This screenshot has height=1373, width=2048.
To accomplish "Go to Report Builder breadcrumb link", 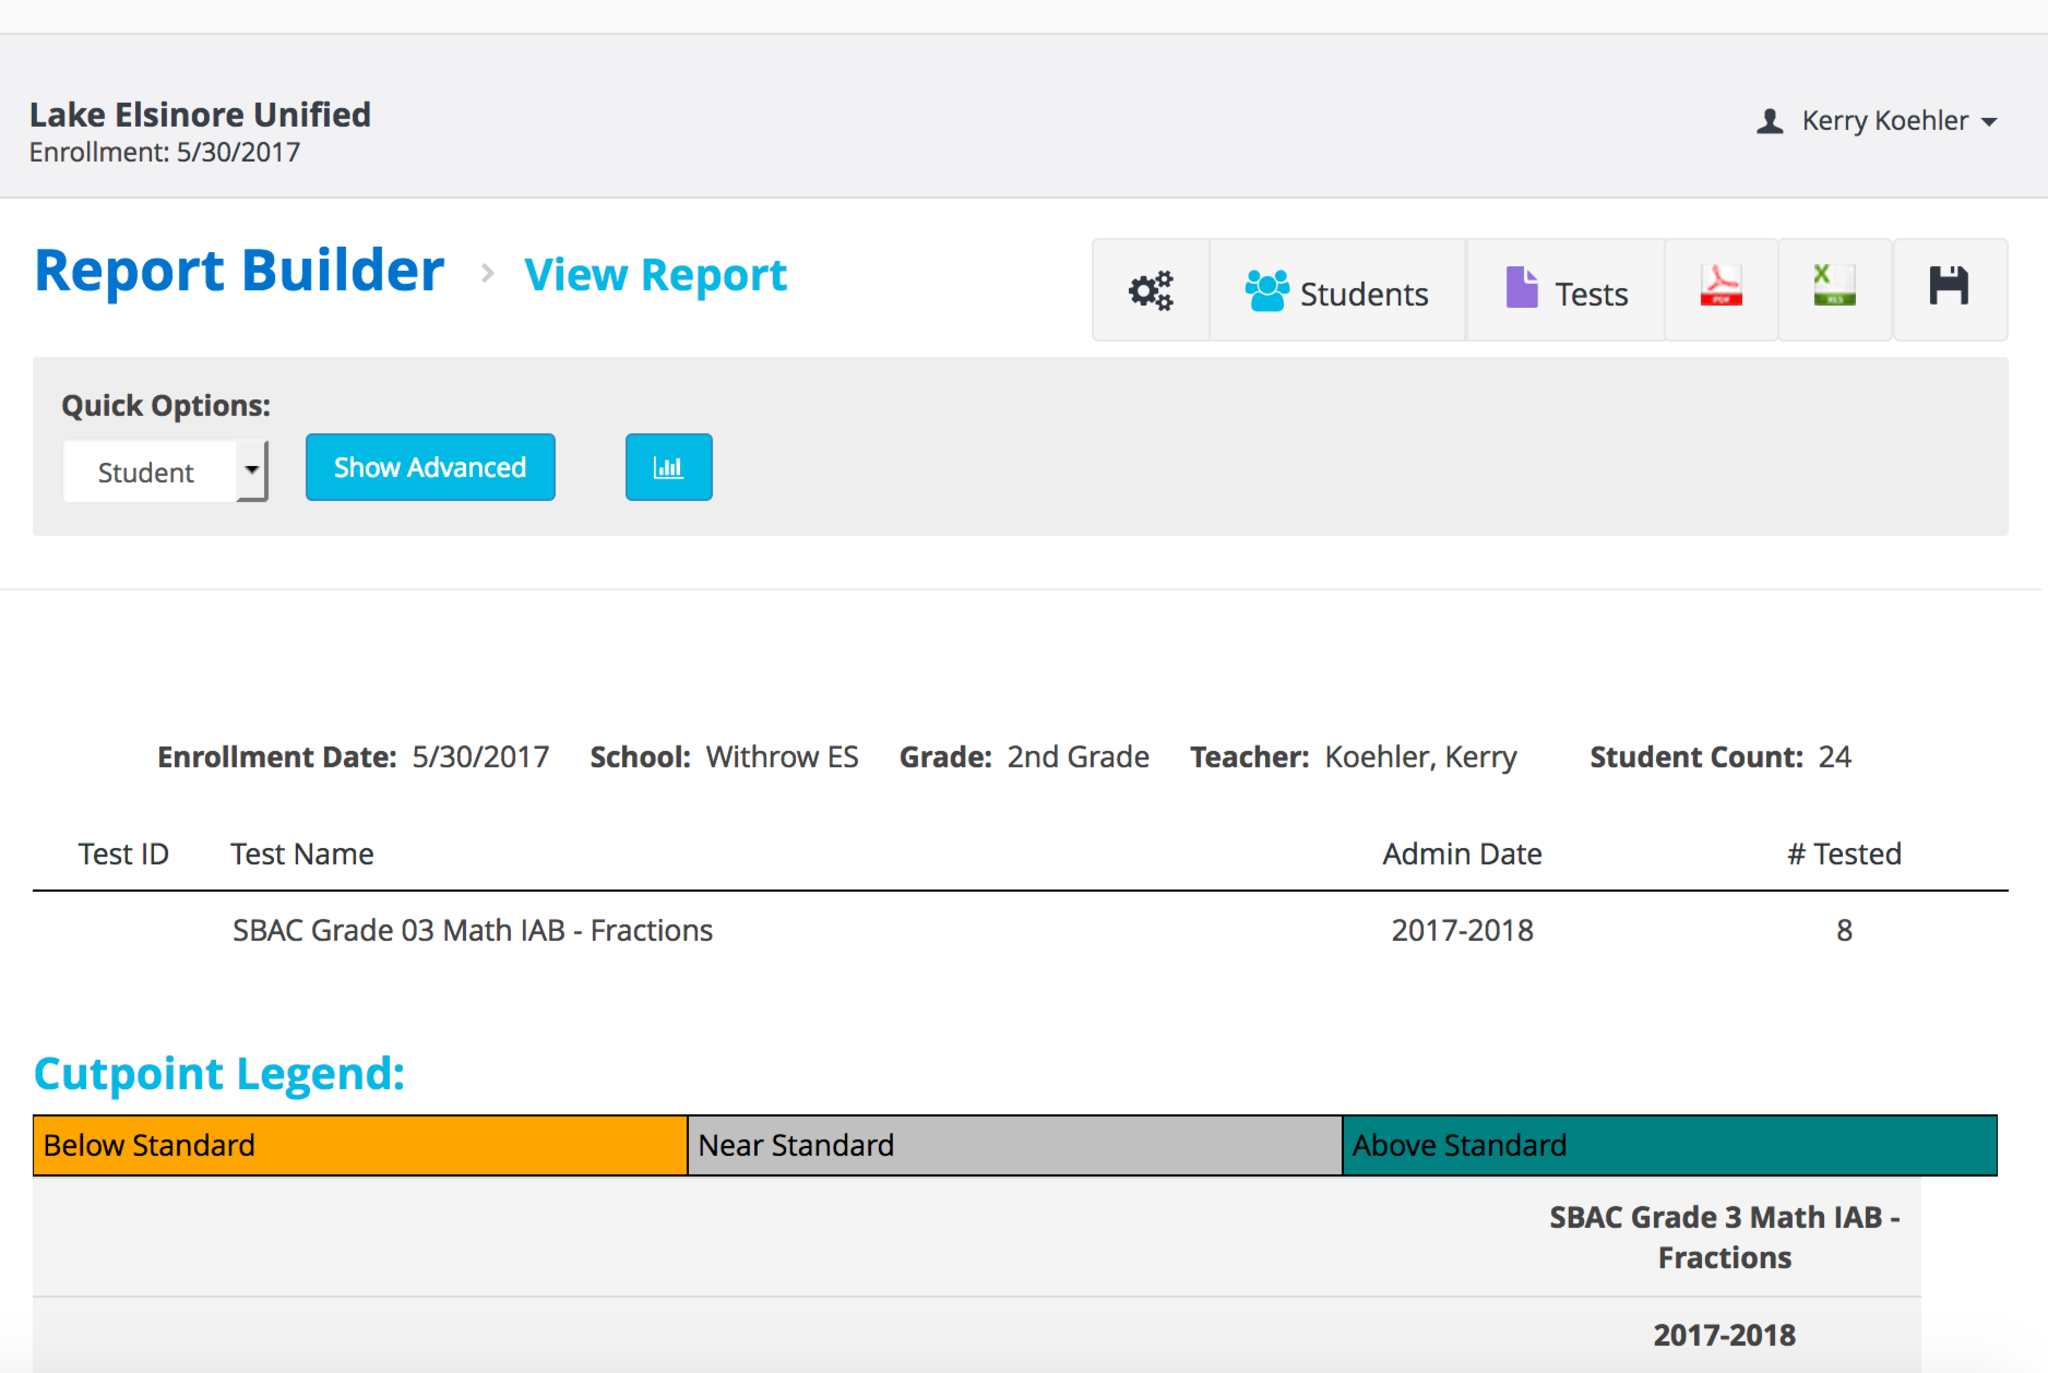I will coord(239,271).
